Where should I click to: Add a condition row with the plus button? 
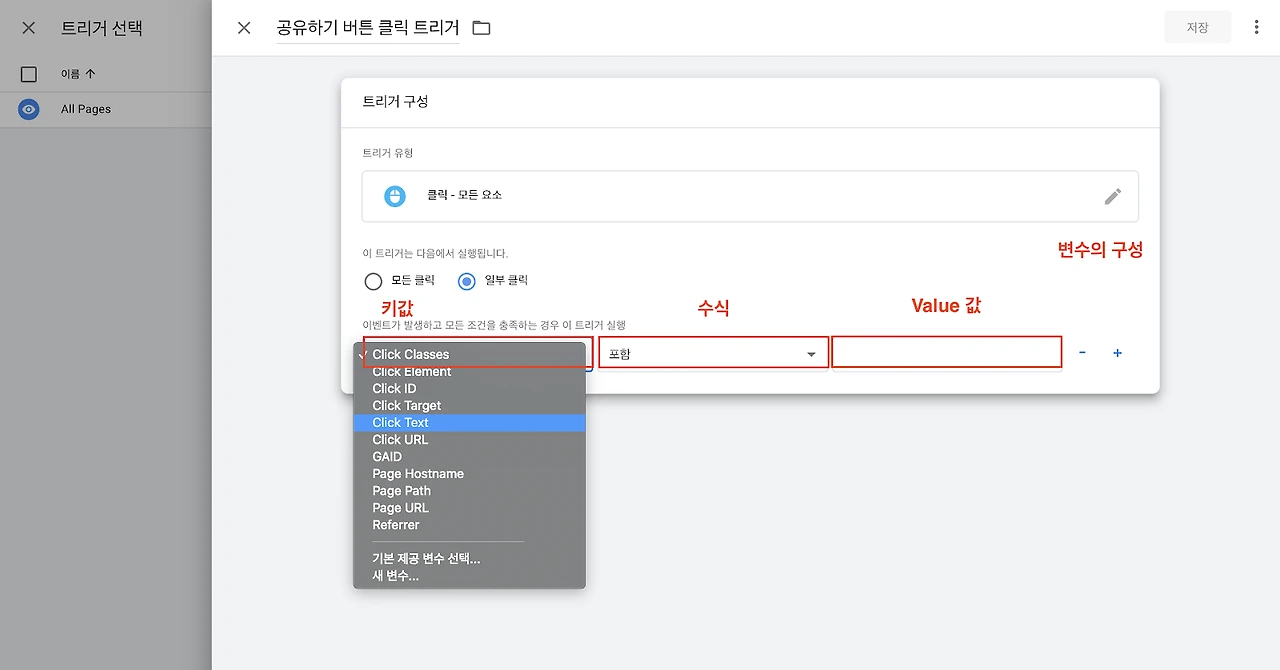[x=1118, y=353]
